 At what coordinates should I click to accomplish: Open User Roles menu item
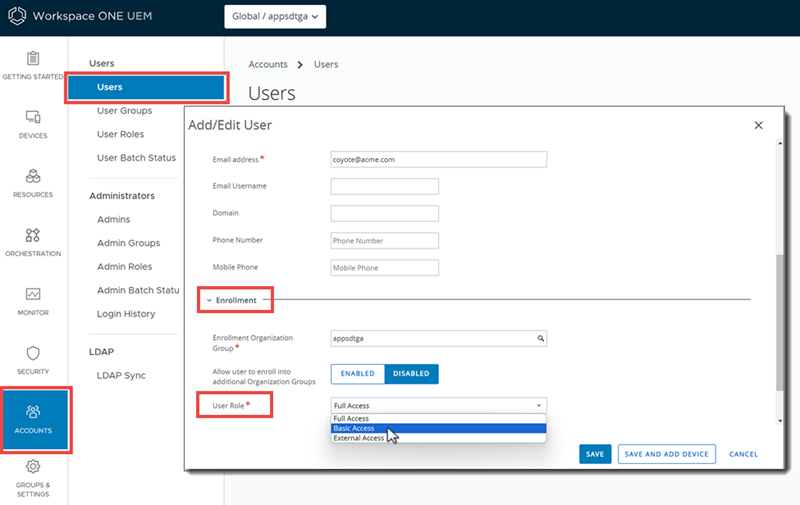pyautogui.click(x=120, y=134)
